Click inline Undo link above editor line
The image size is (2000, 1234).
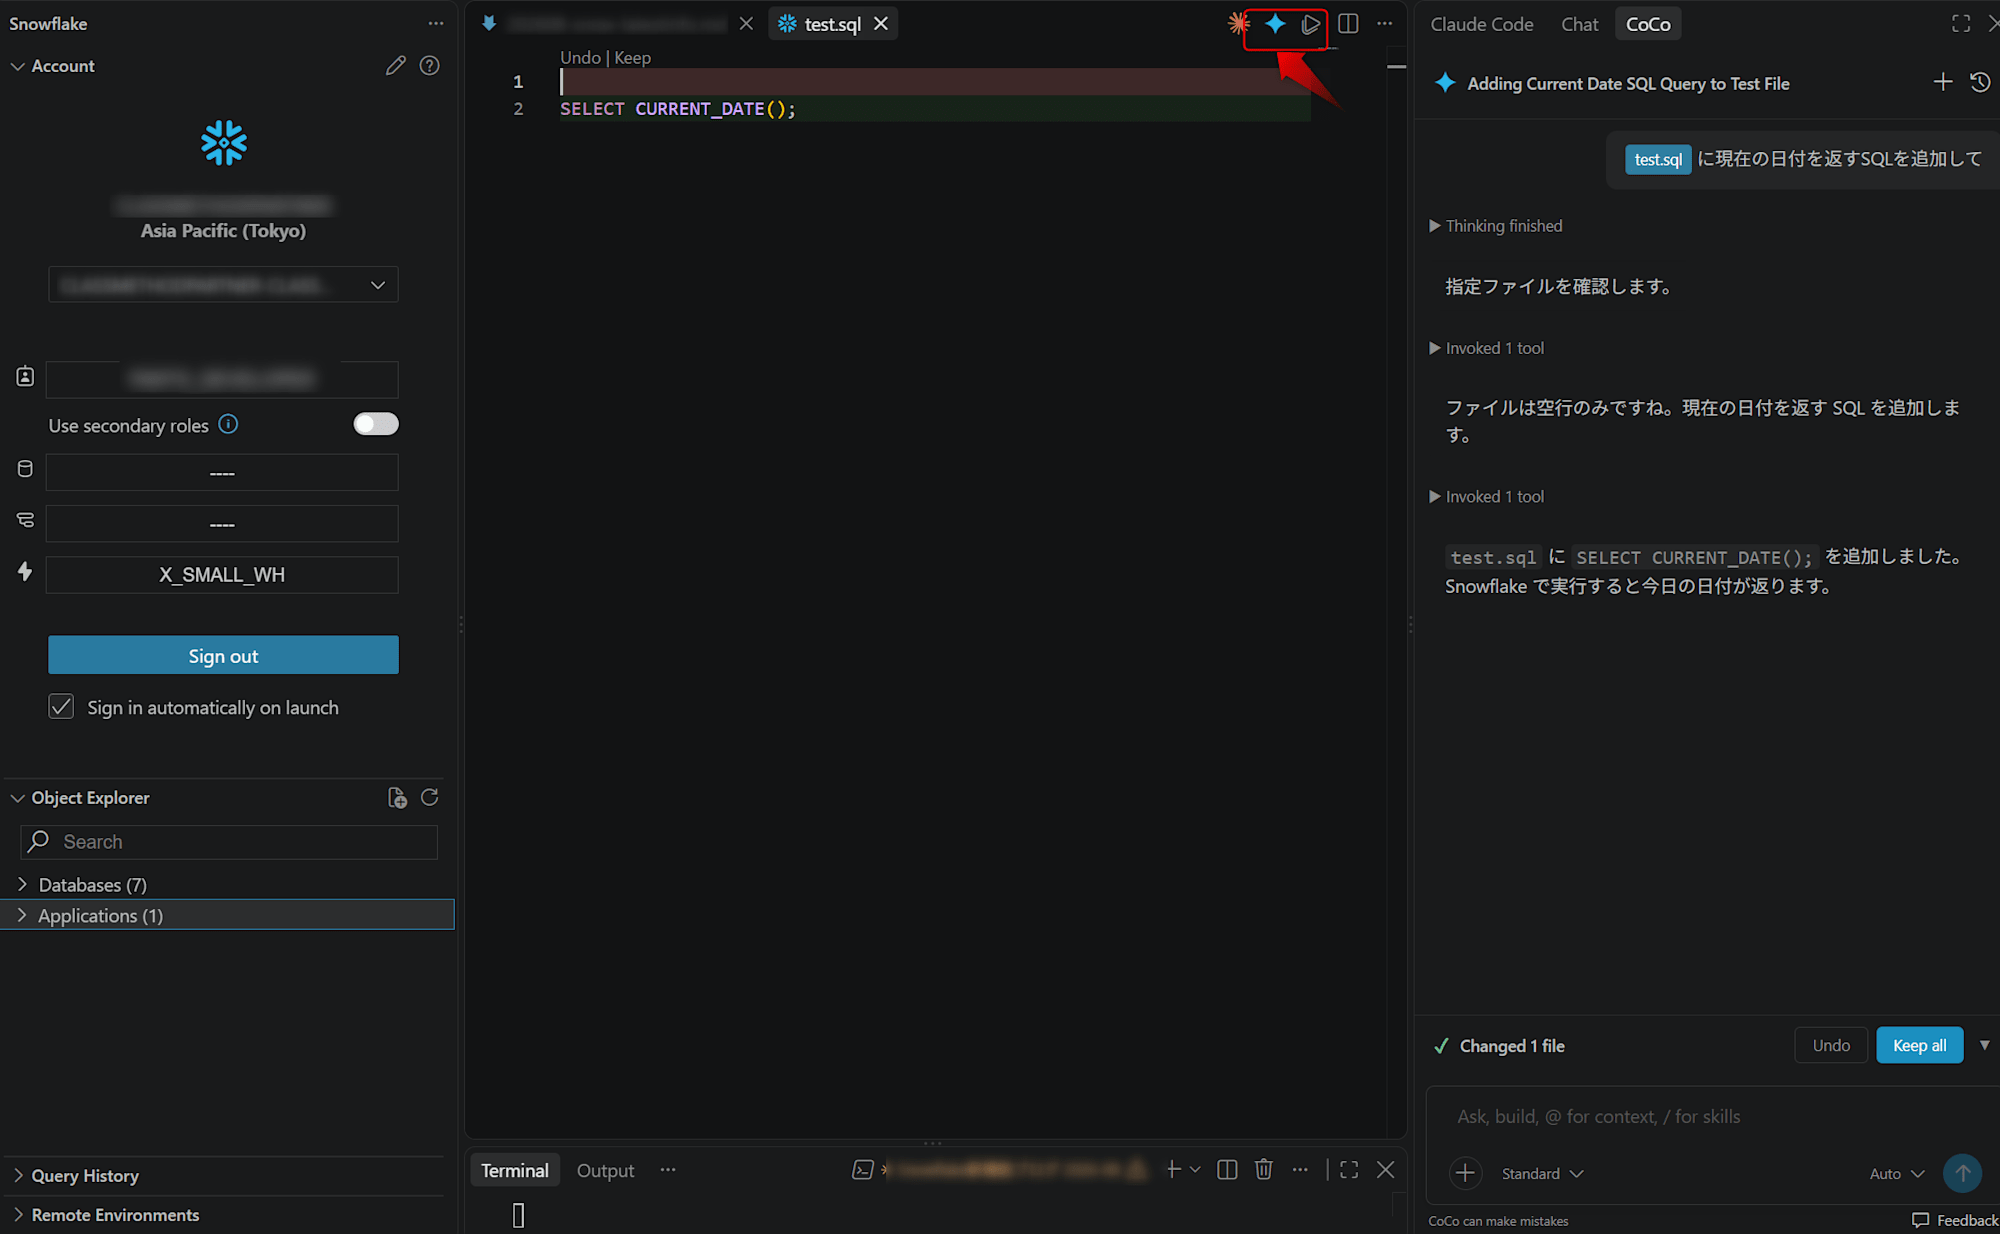(x=580, y=58)
